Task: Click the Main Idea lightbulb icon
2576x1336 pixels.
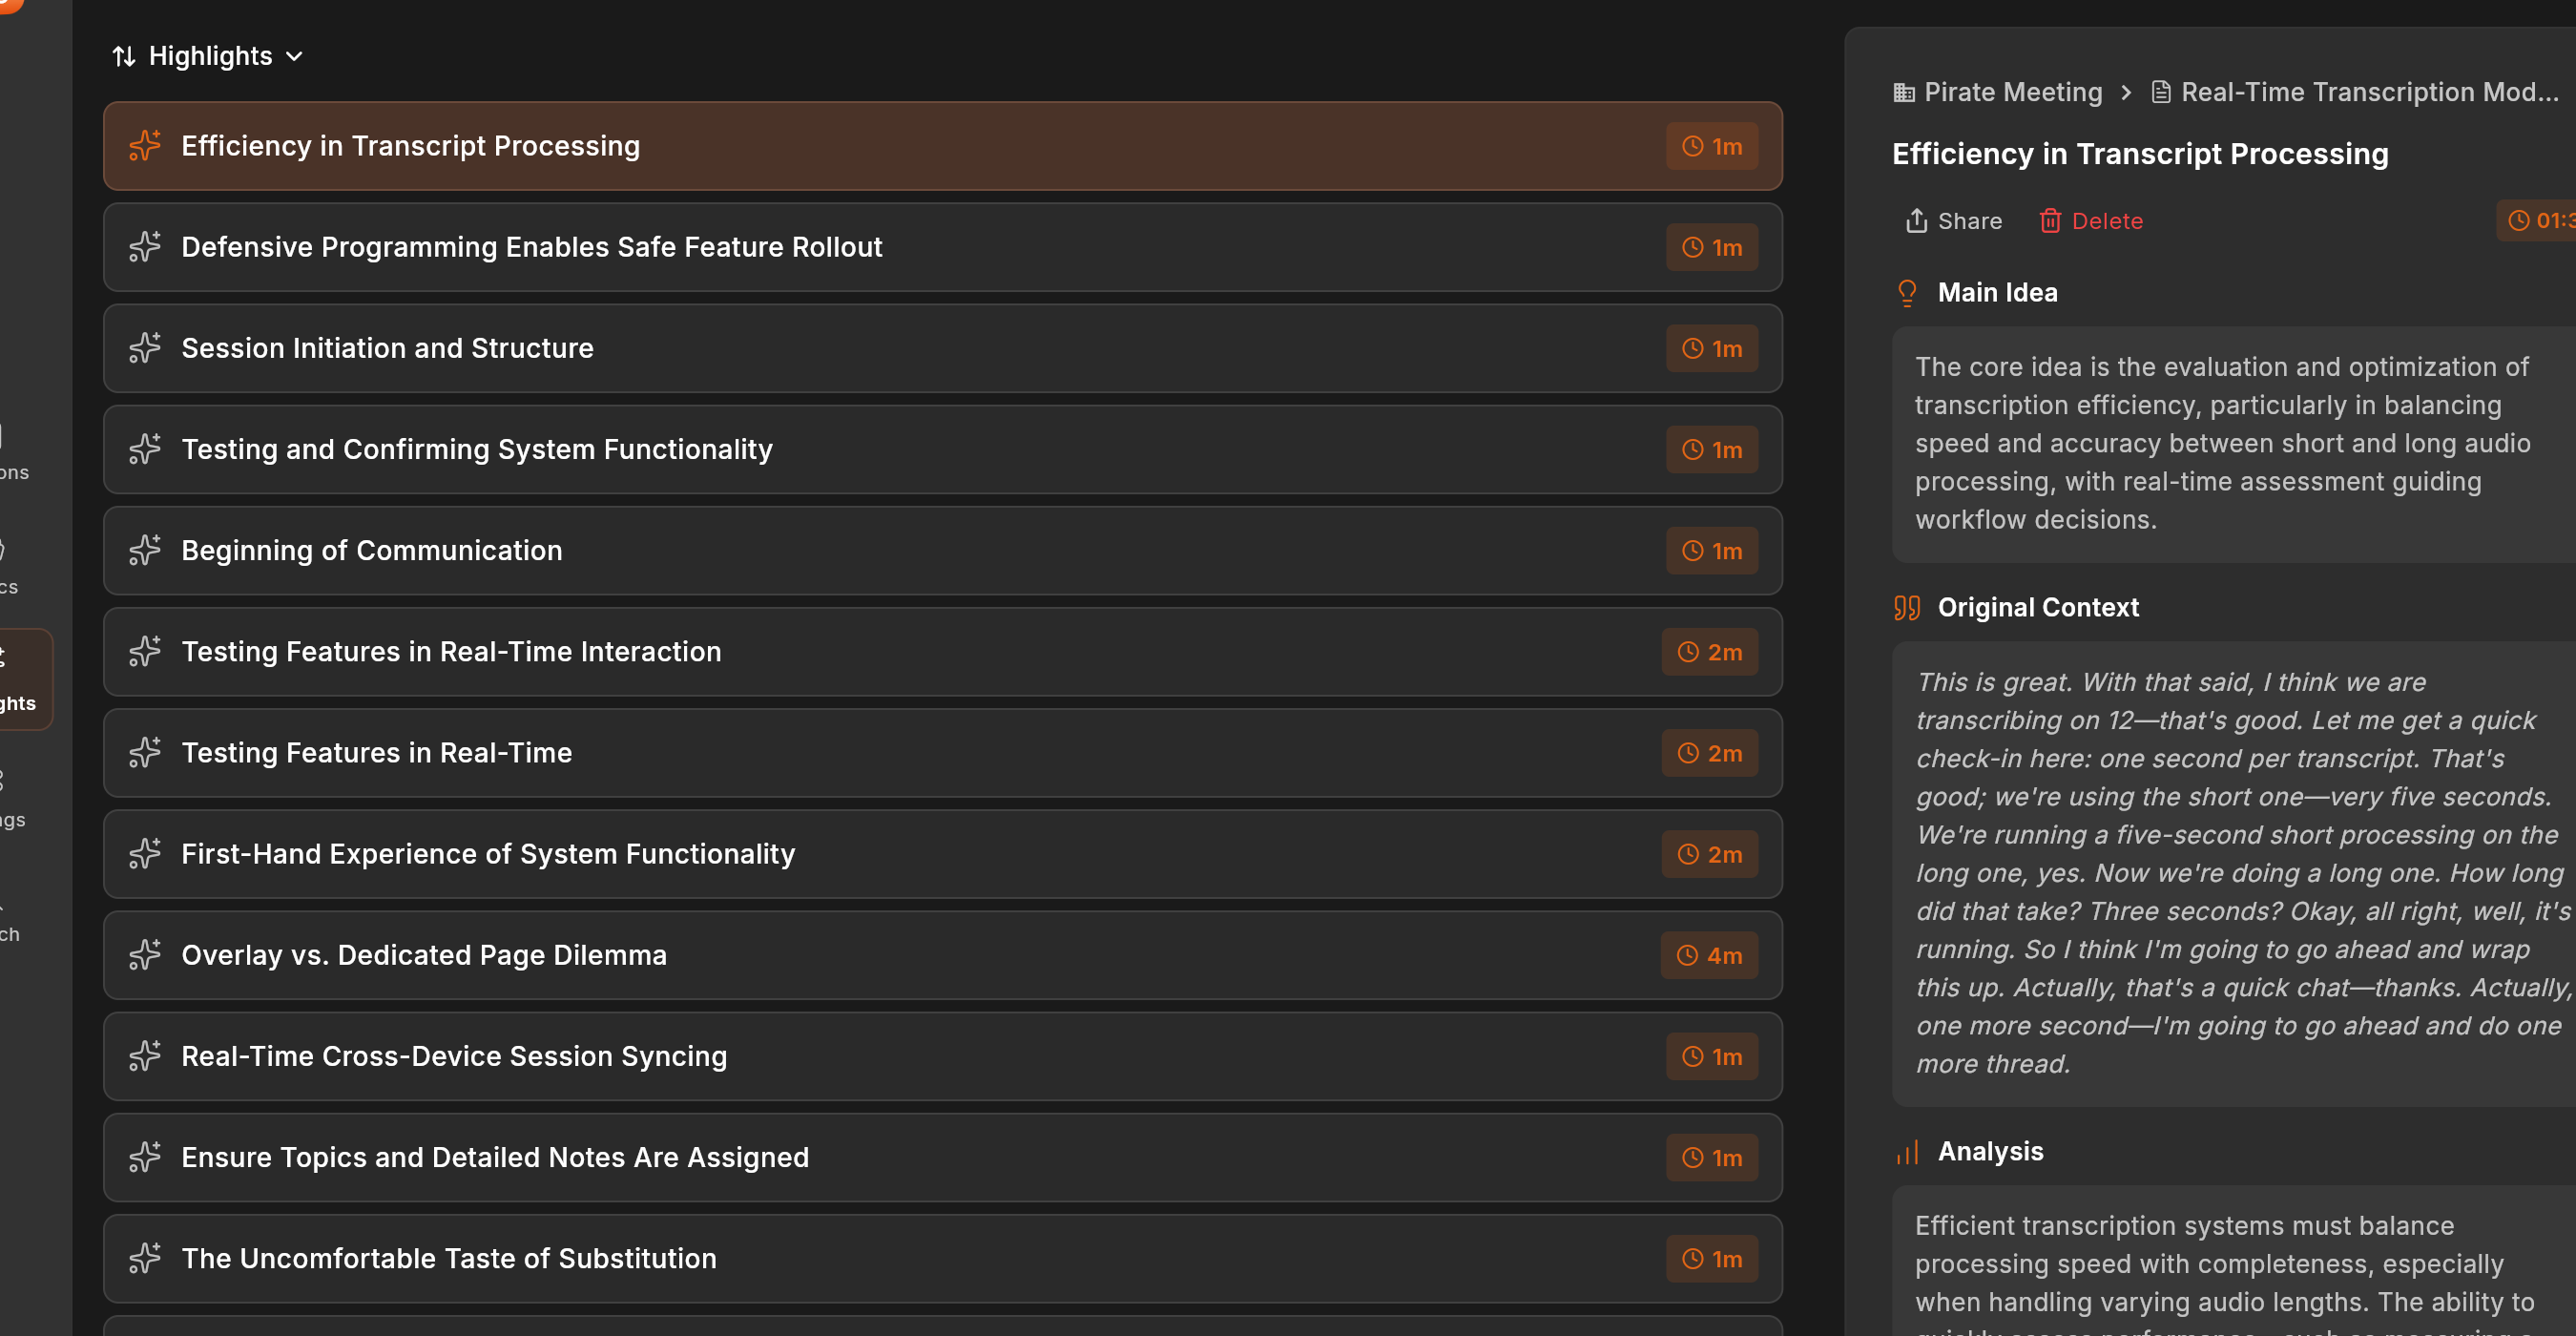Action: pos(1907,292)
